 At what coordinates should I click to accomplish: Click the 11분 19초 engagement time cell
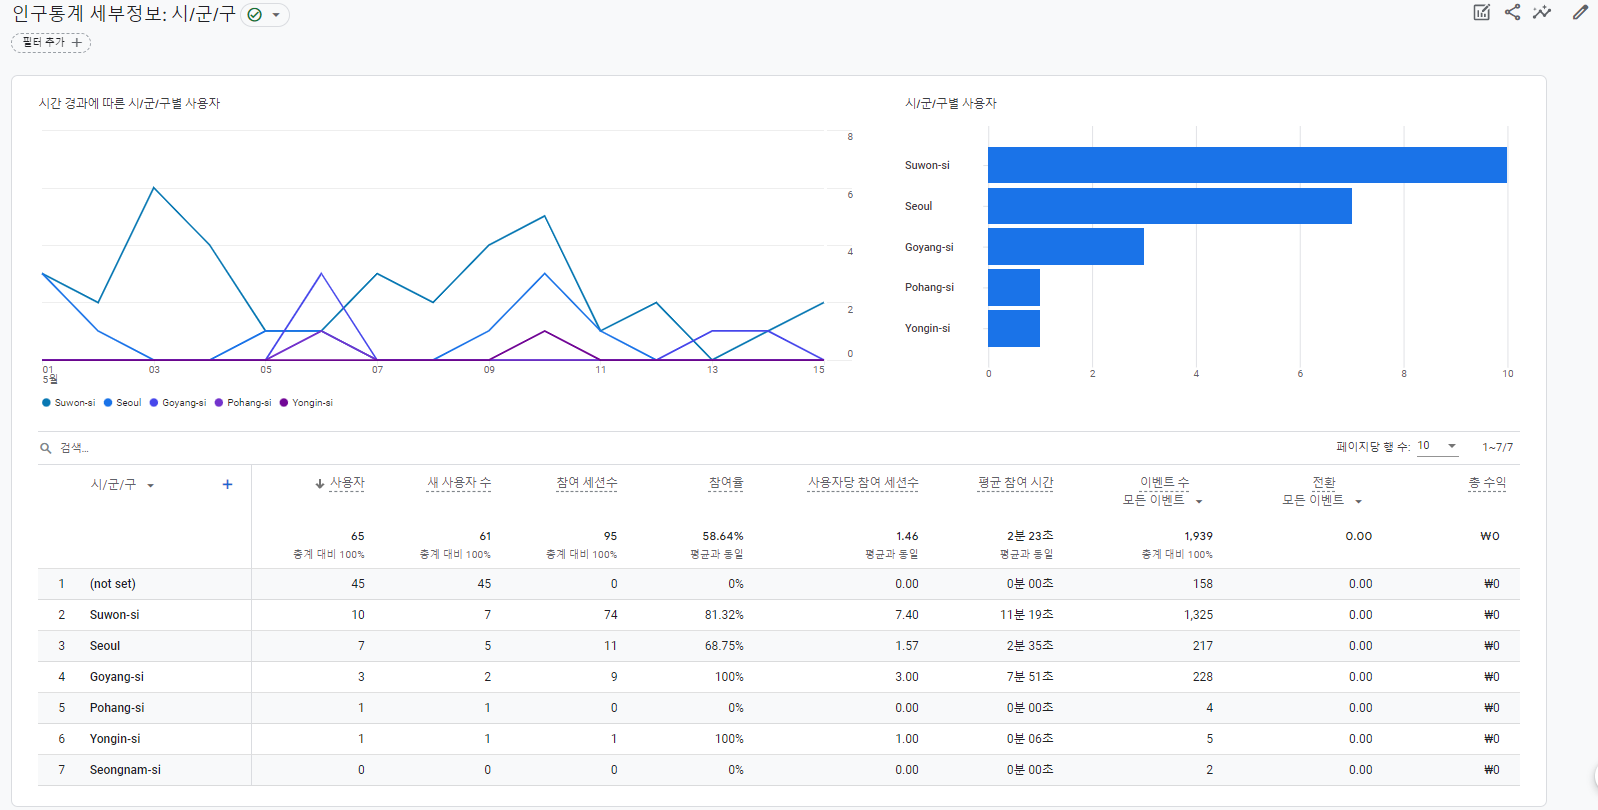coord(1027,615)
